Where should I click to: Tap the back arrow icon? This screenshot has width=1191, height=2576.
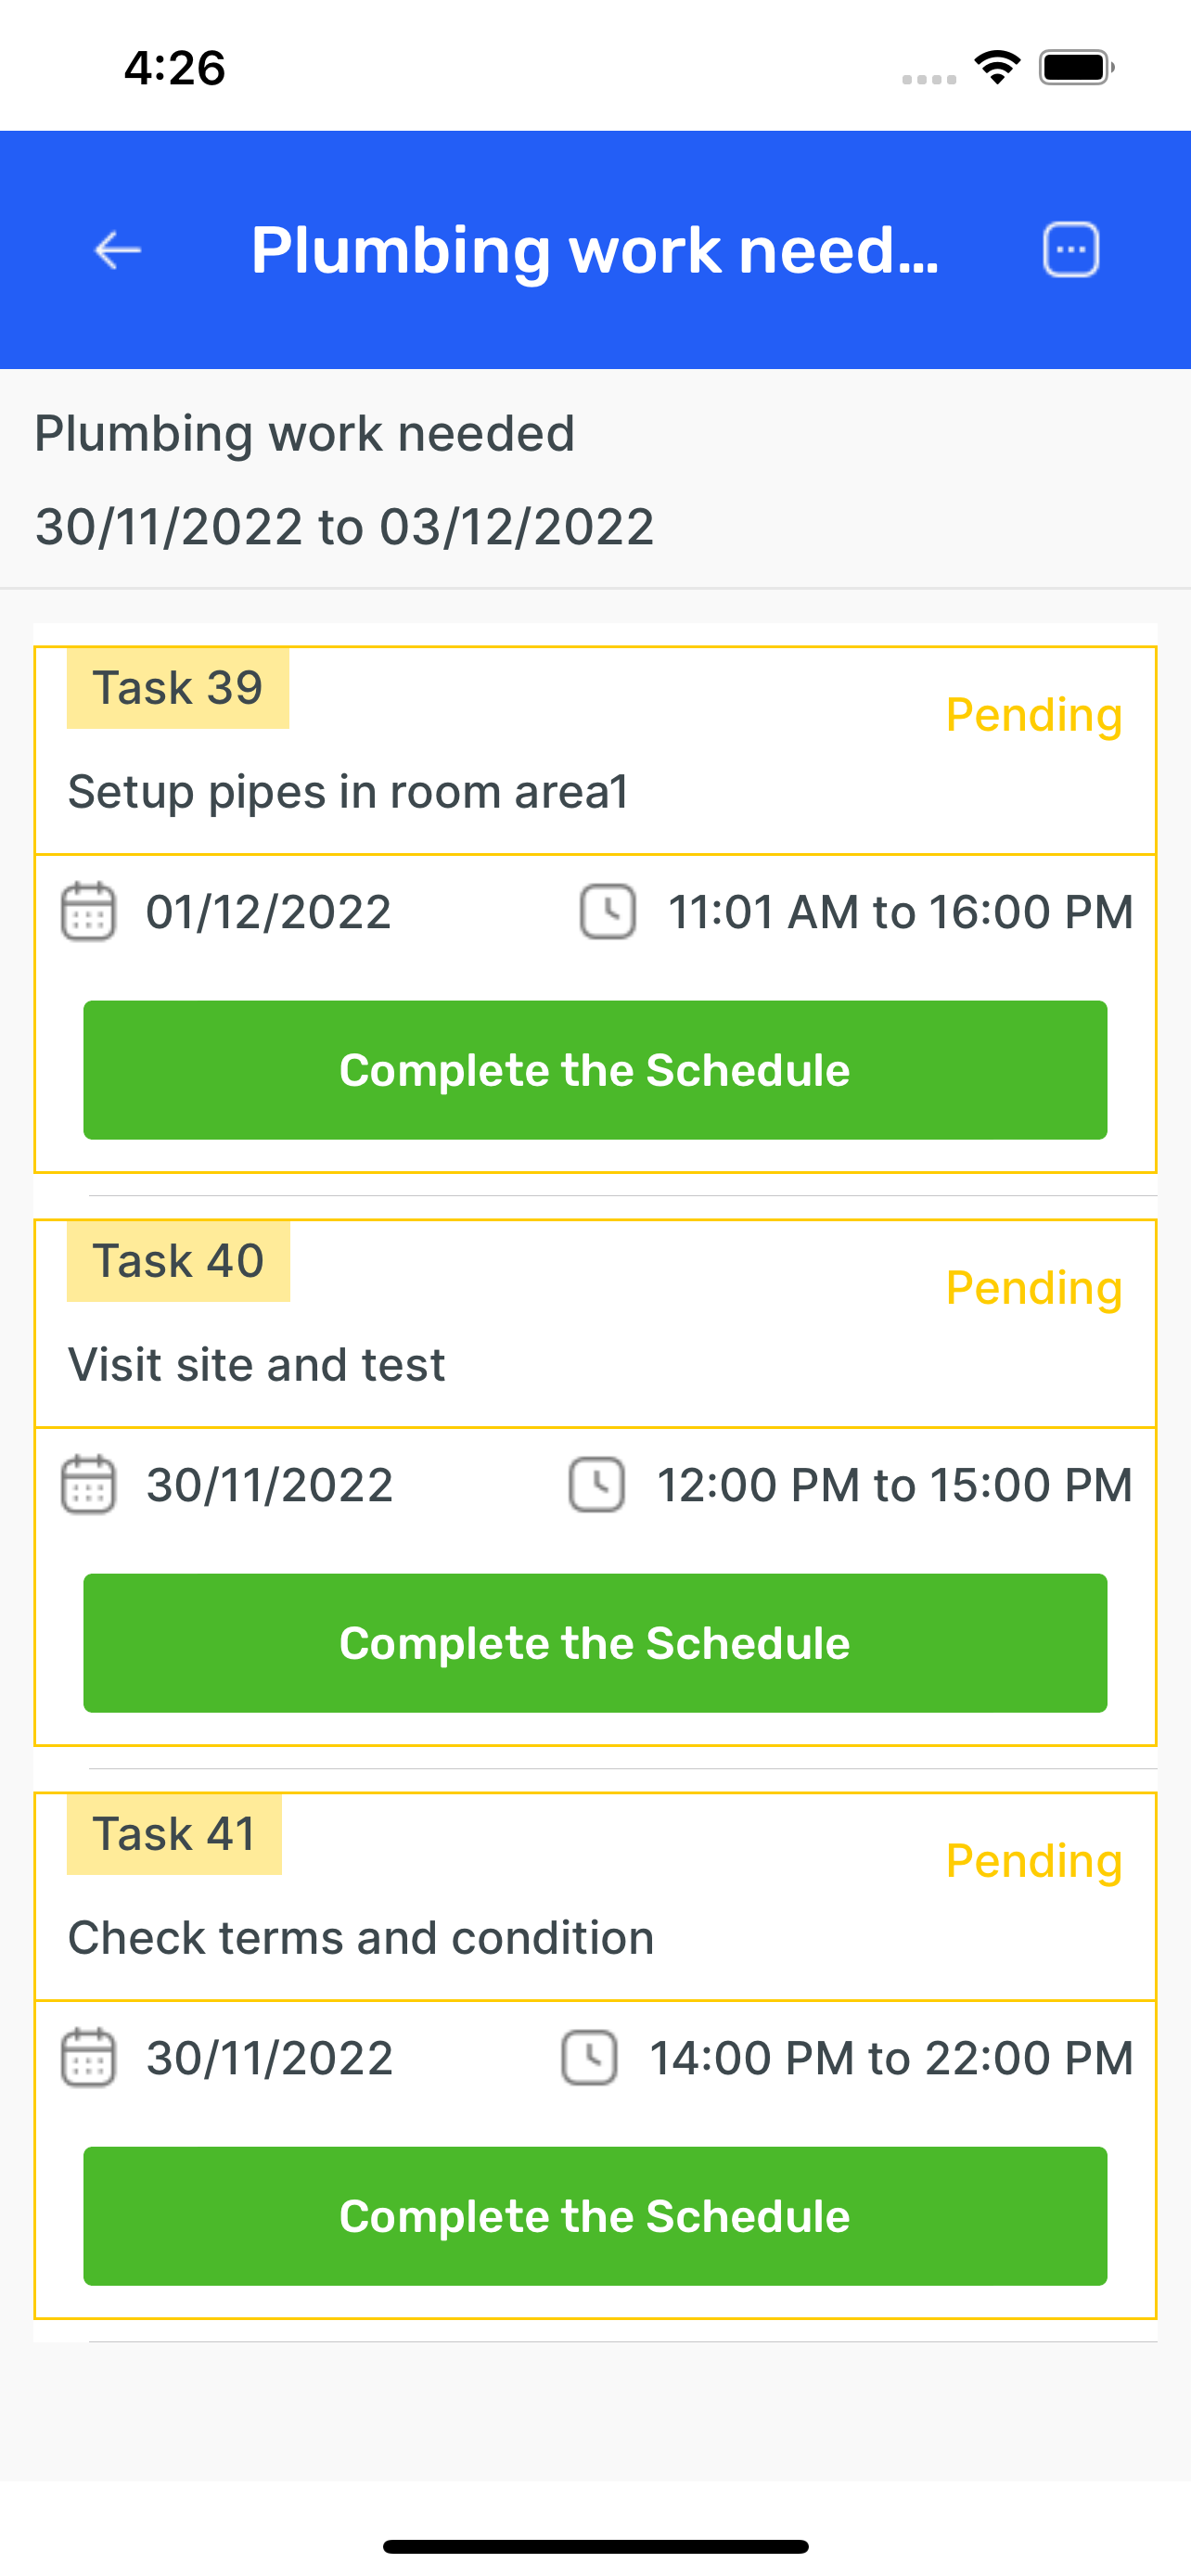(x=118, y=250)
